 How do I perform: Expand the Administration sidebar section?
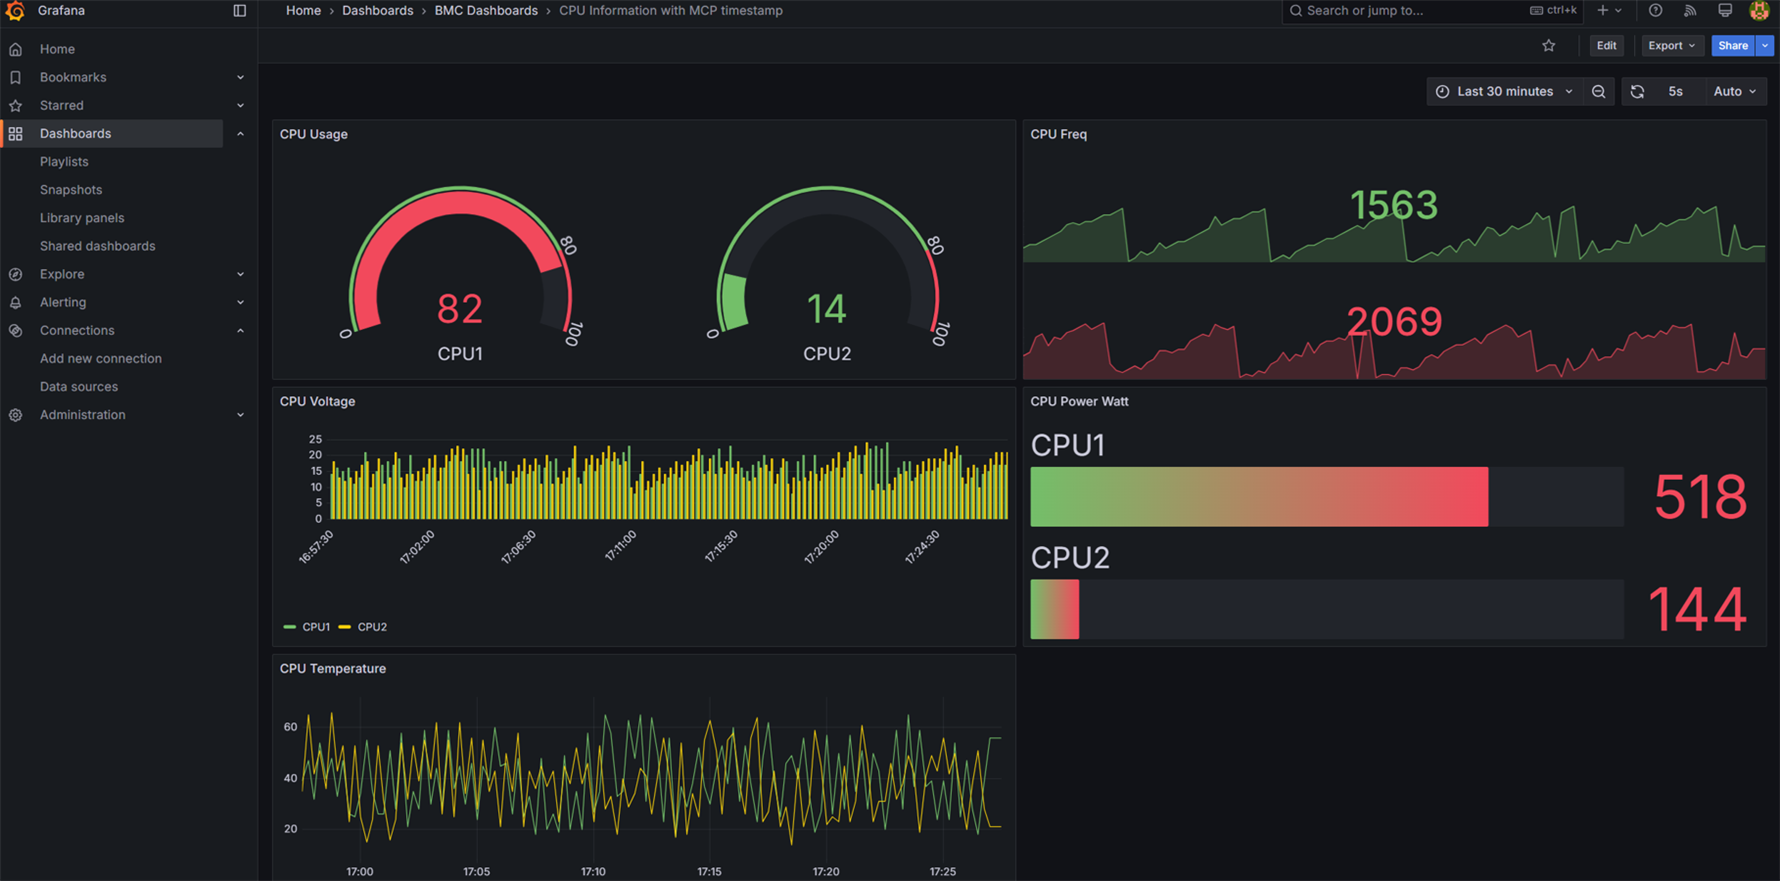(x=240, y=415)
